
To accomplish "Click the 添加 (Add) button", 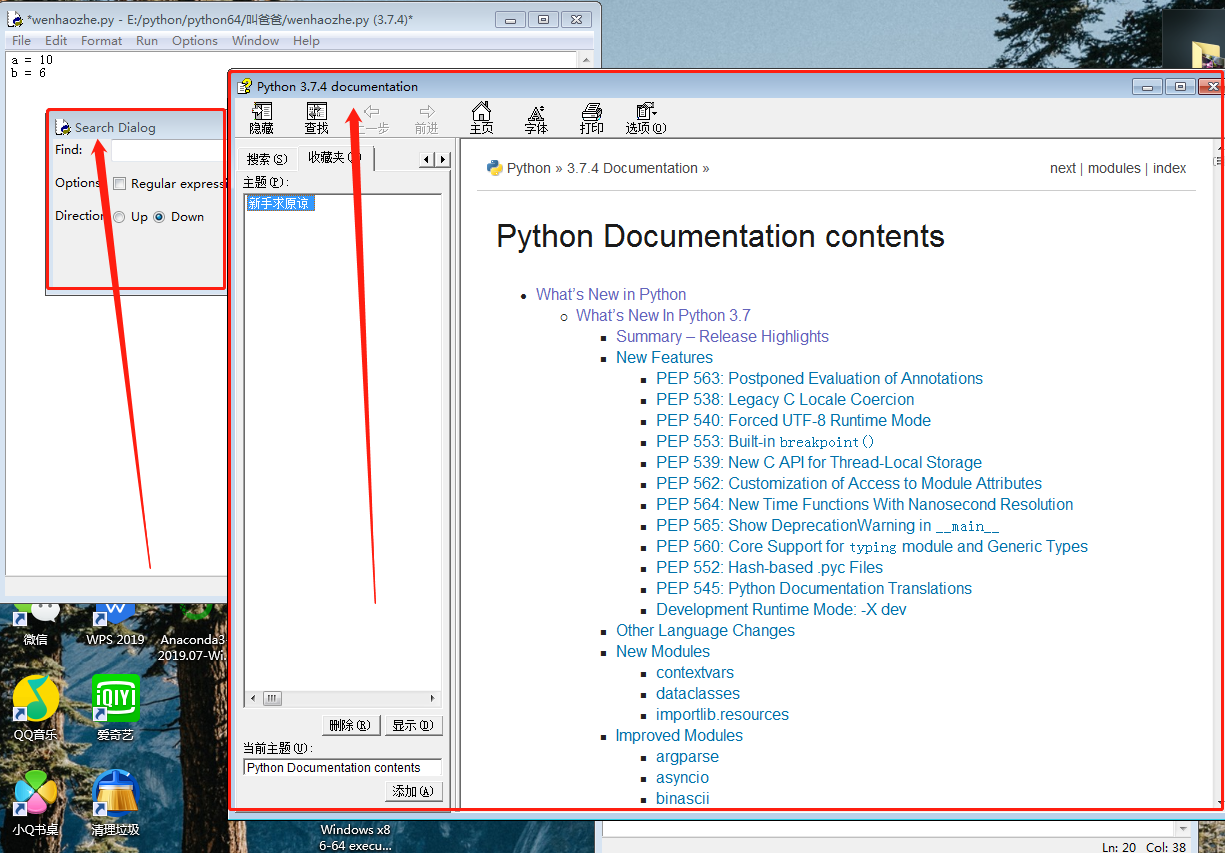I will point(413,791).
